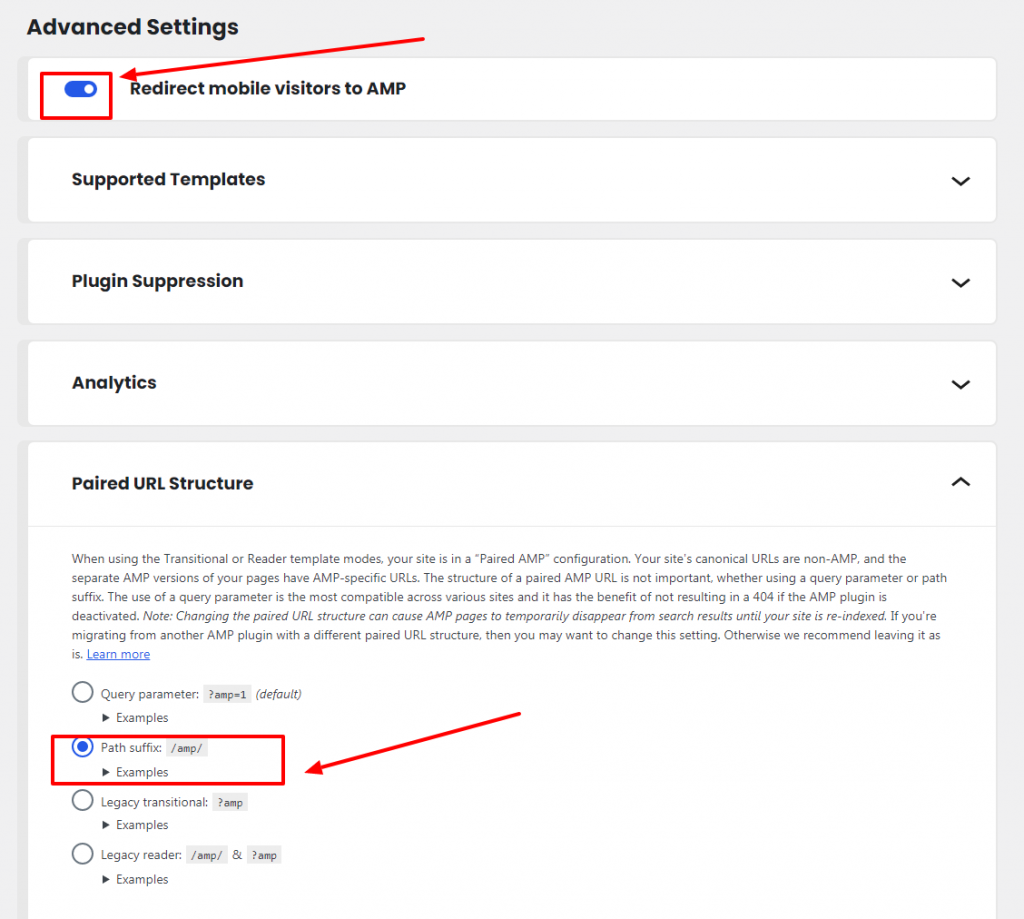
Task: Choose the Legacy transitional radio option
Action: [82, 800]
